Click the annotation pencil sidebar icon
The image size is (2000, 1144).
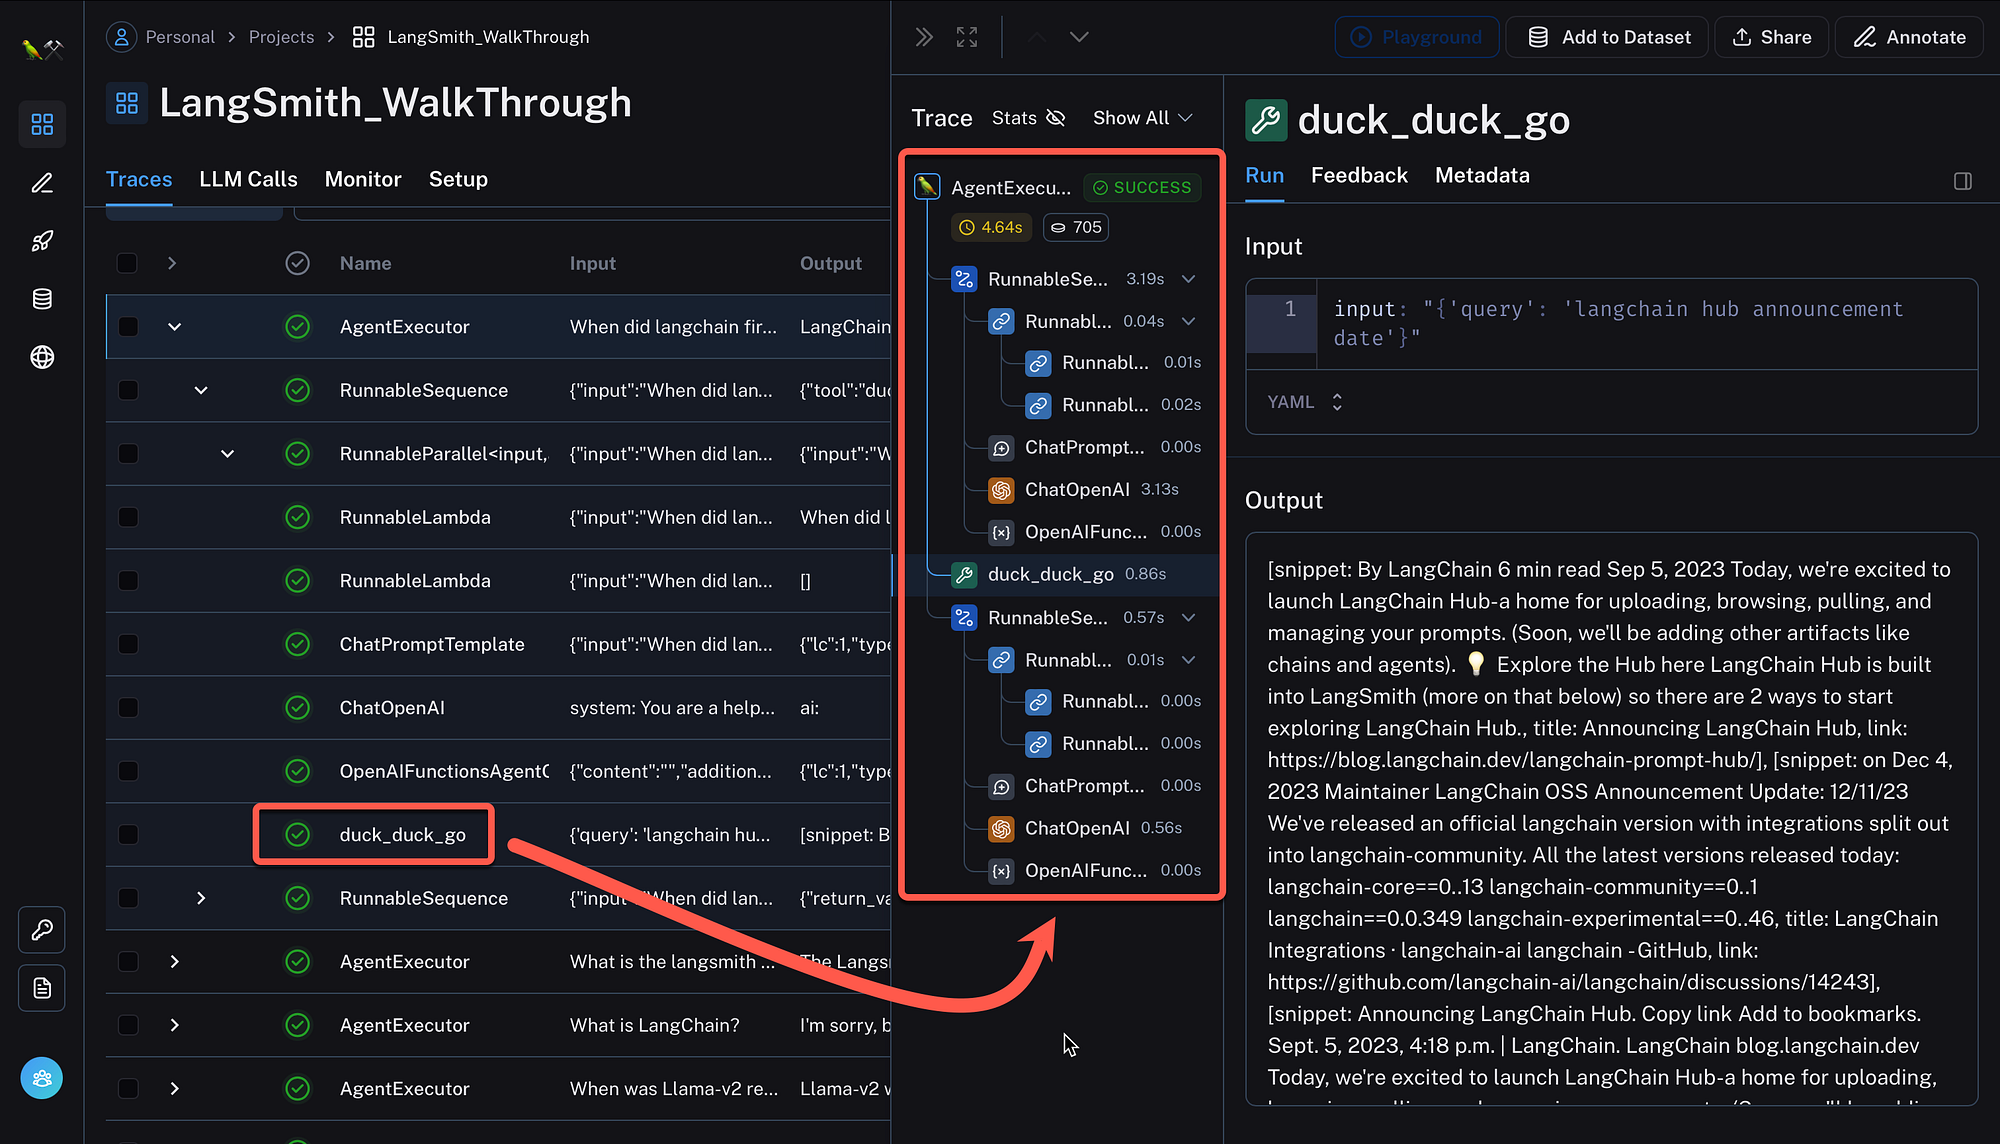pos(42,183)
